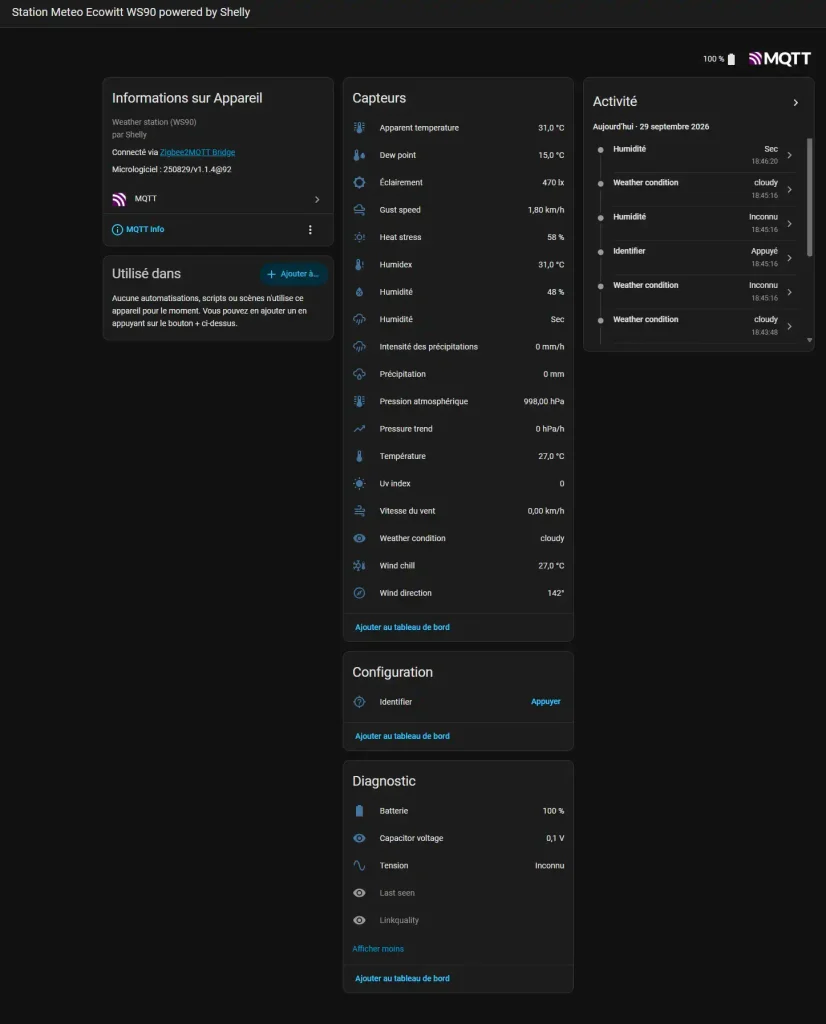Click the Ajouter à... button
Image resolution: width=826 pixels, height=1024 pixels.
[x=294, y=274]
